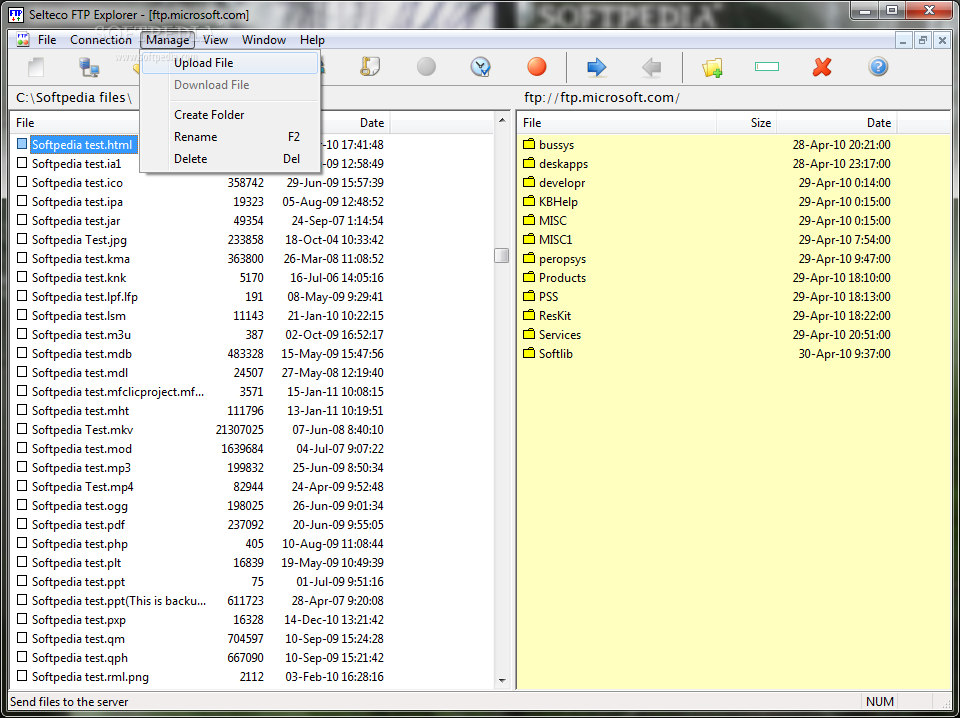Click the blue right arrow upload icon

596,67
